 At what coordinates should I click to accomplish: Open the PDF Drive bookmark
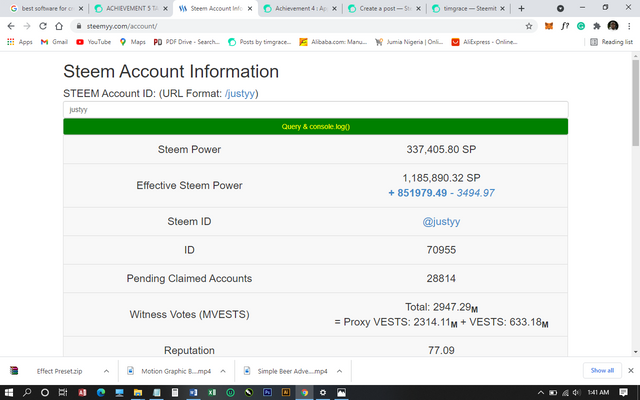point(187,42)
